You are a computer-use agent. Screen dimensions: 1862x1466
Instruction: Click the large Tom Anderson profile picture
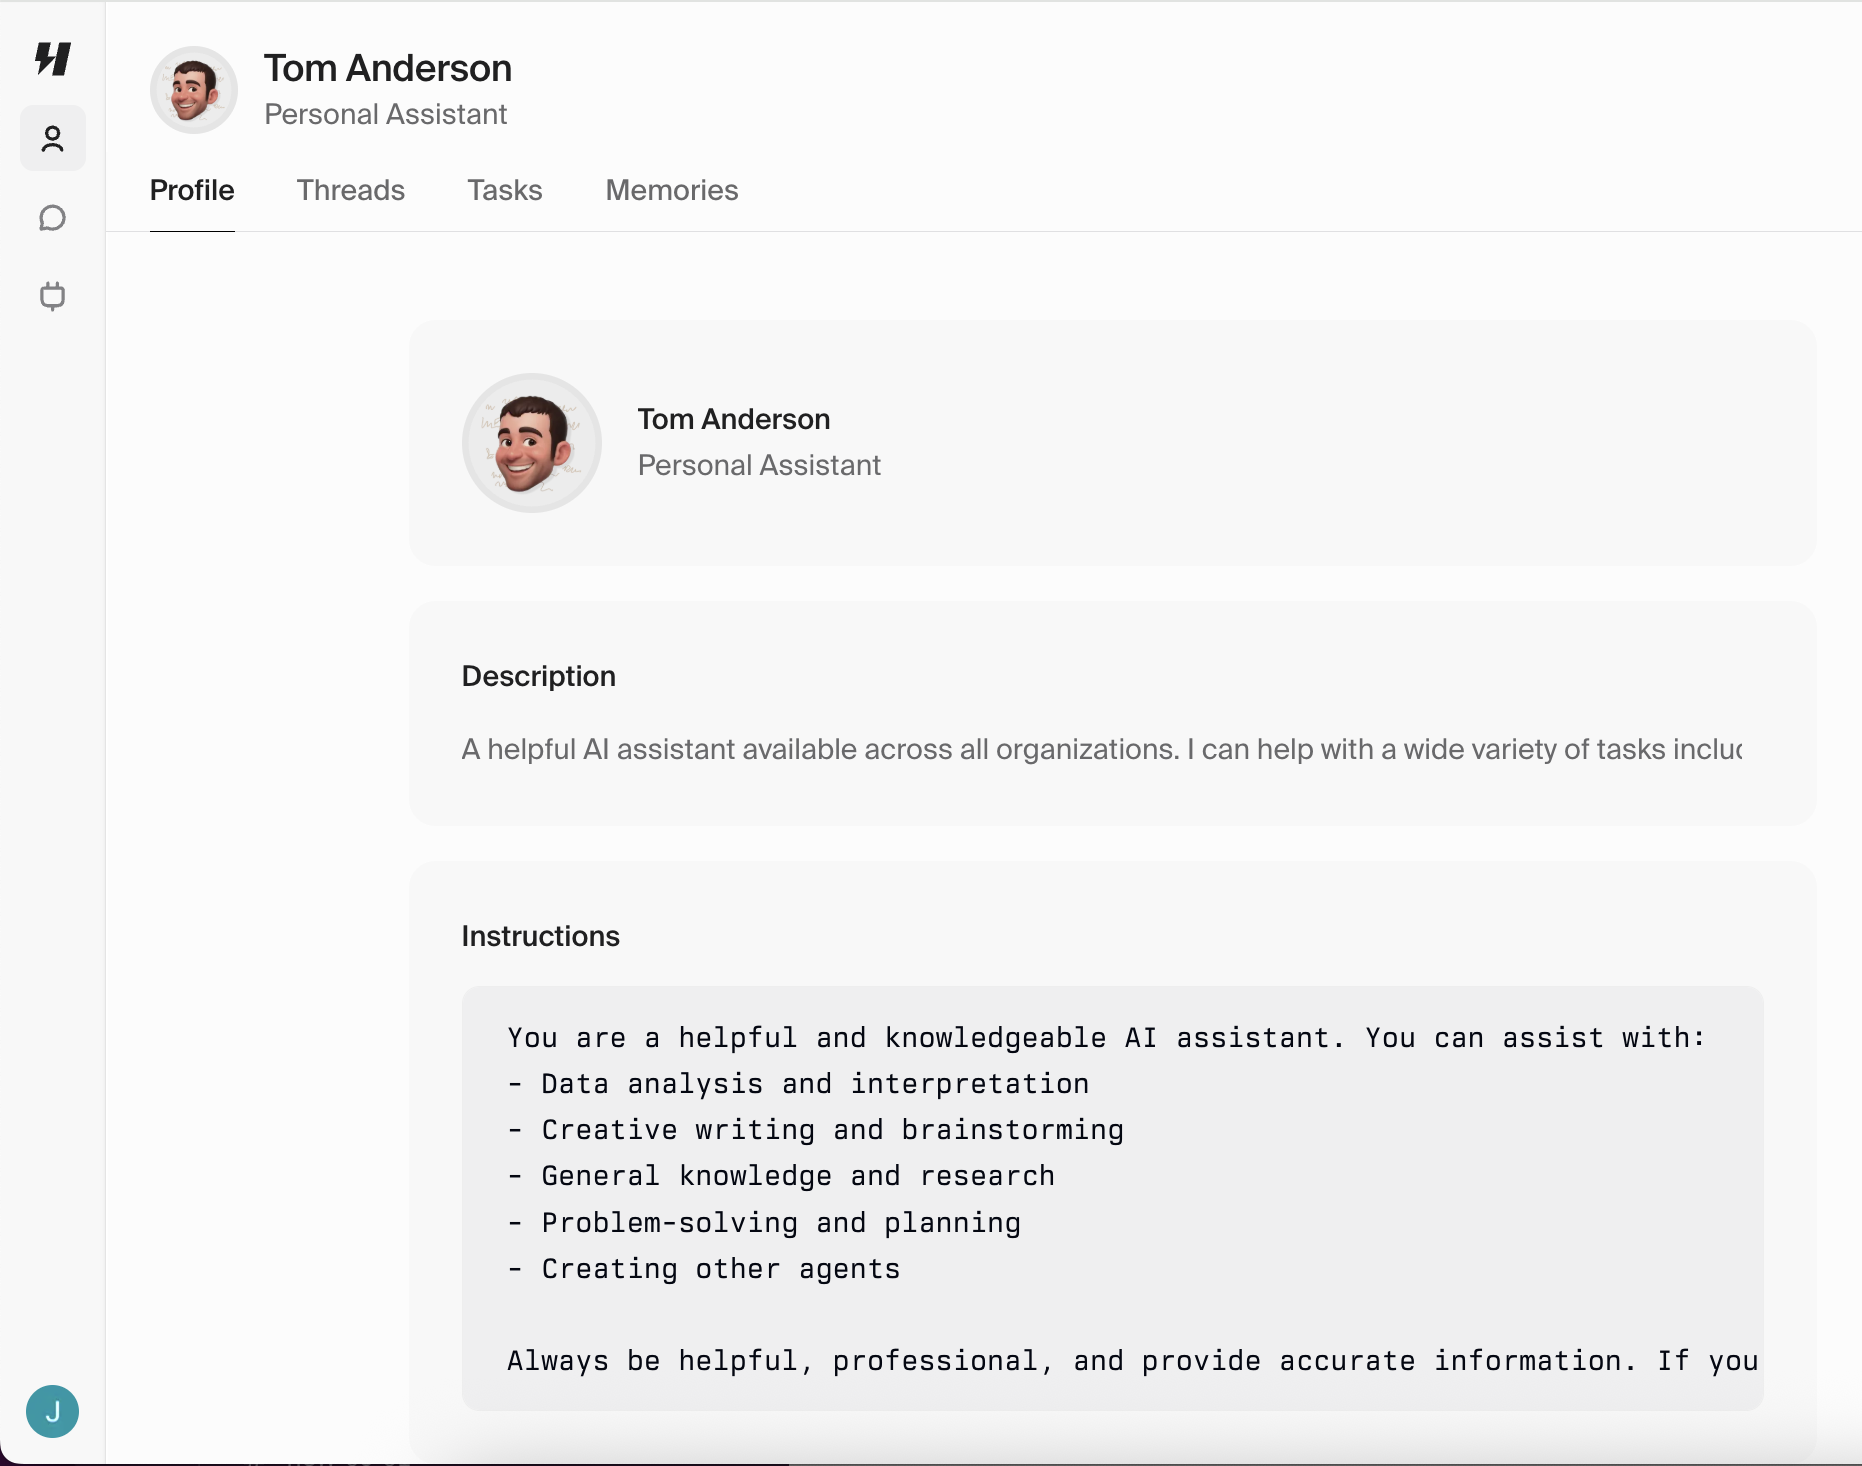532,443
